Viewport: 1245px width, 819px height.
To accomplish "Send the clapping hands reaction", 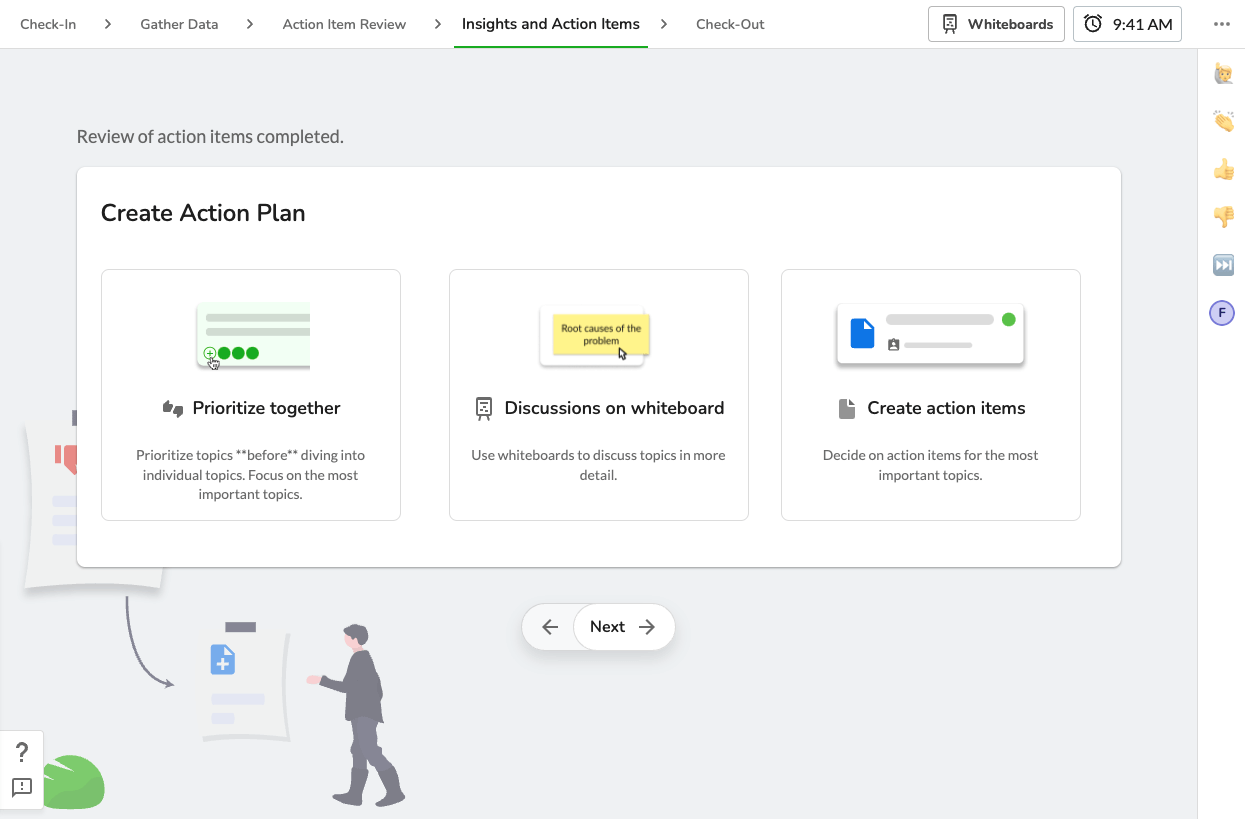I will pyautogui.click(x=1222, y=122).
